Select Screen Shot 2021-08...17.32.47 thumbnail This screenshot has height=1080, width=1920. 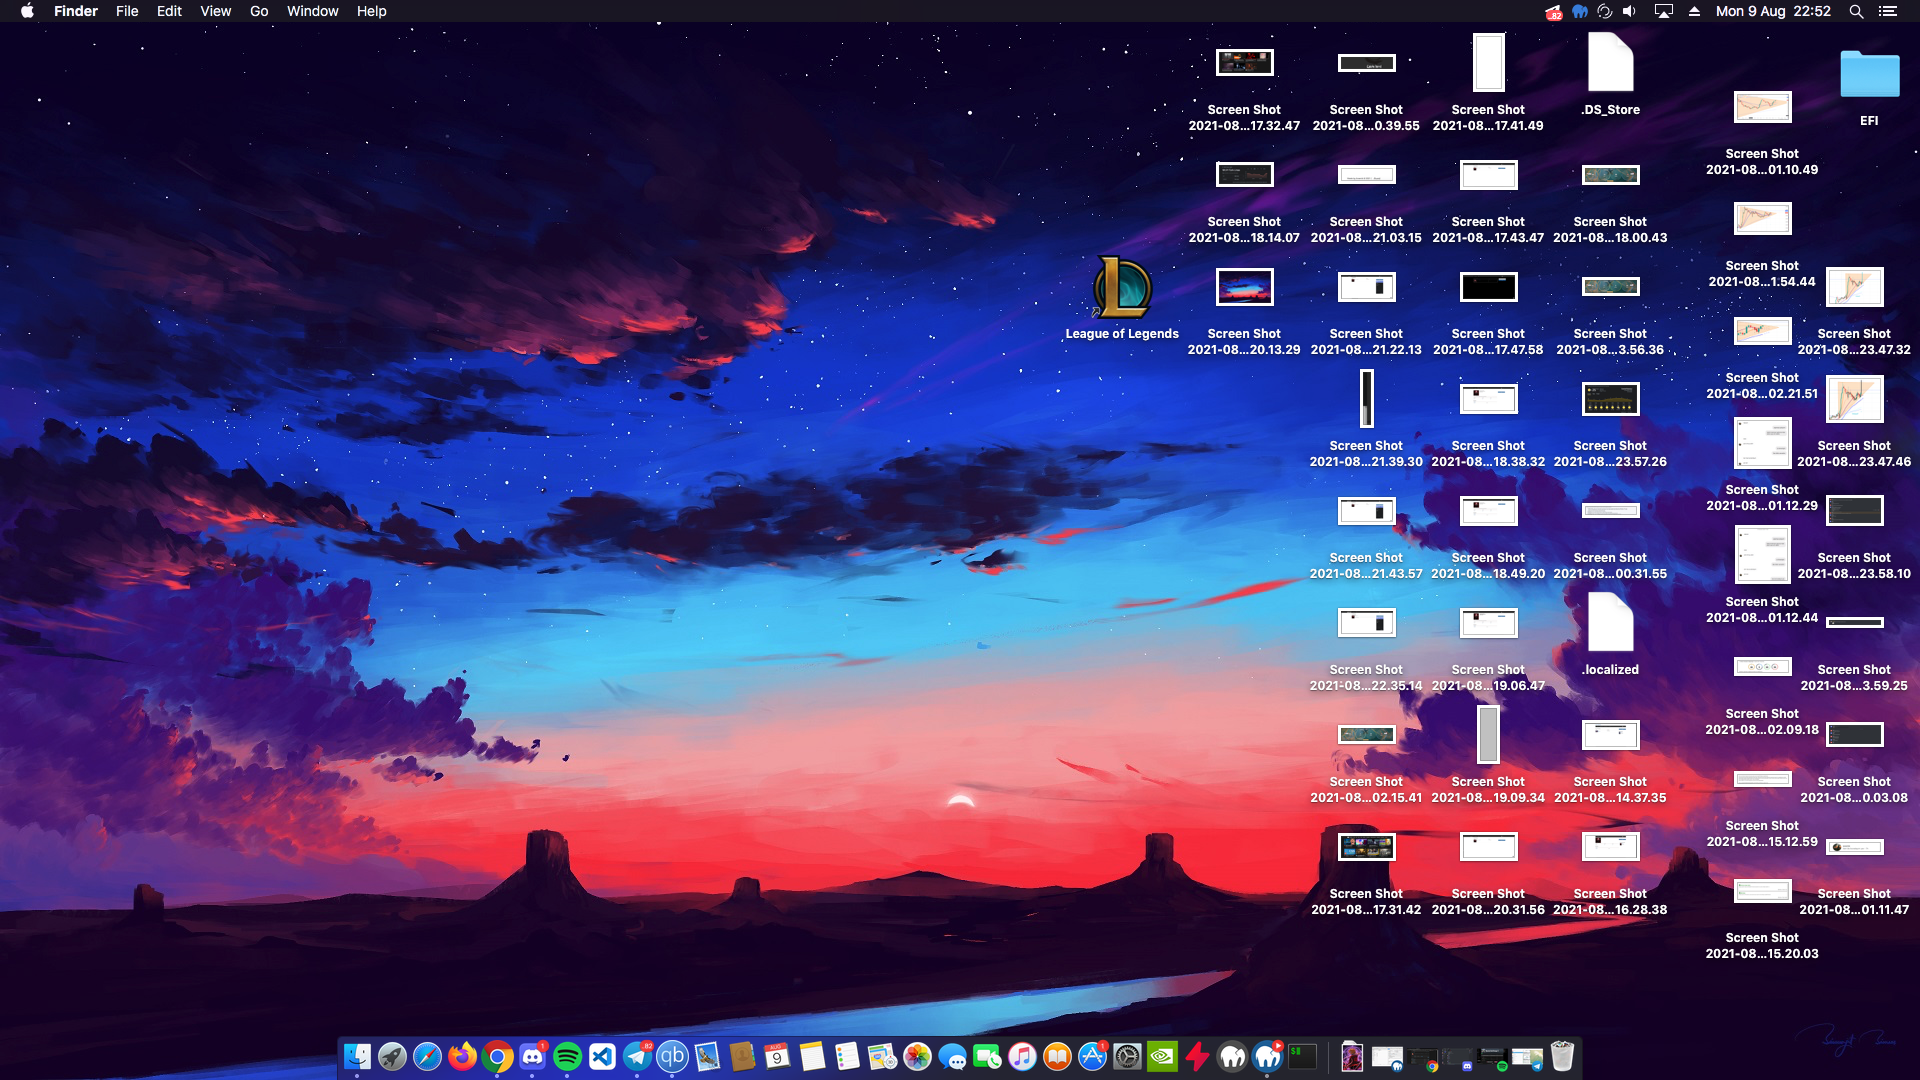coord(1244,62)
